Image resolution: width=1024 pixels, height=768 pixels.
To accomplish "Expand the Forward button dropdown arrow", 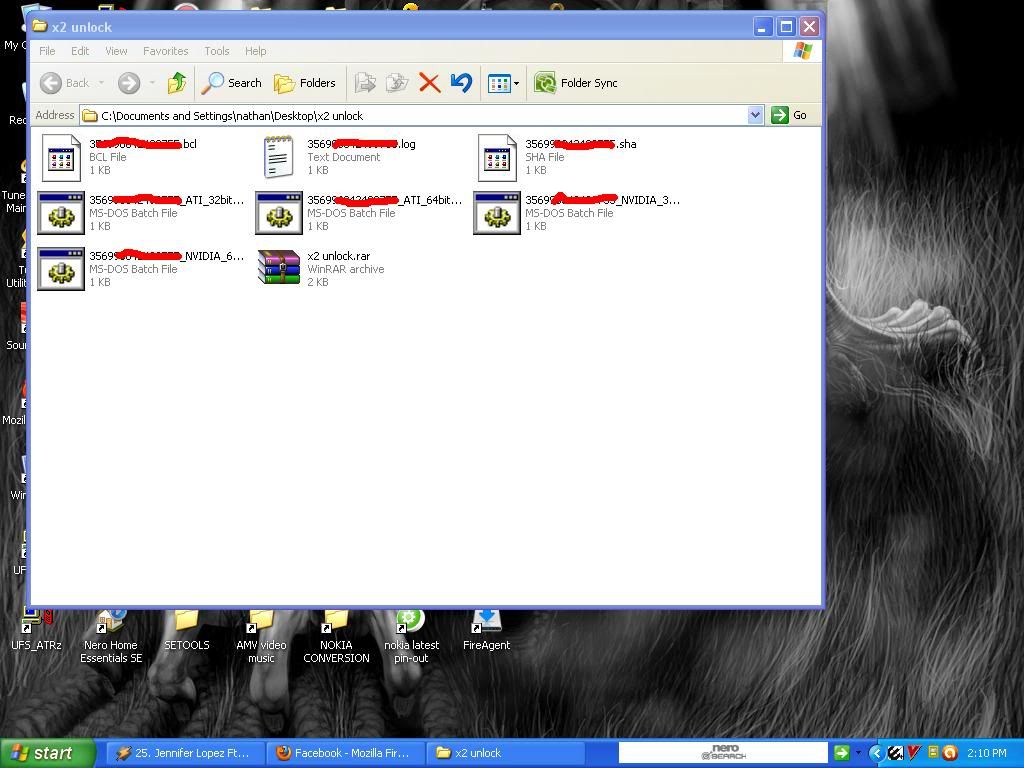I will click(152, 83).
